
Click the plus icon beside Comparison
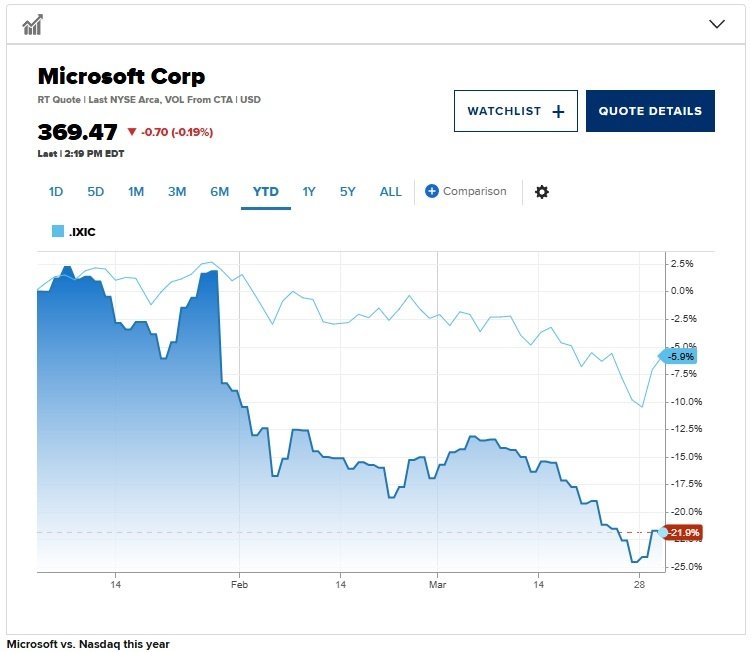(x=432, y=191)
